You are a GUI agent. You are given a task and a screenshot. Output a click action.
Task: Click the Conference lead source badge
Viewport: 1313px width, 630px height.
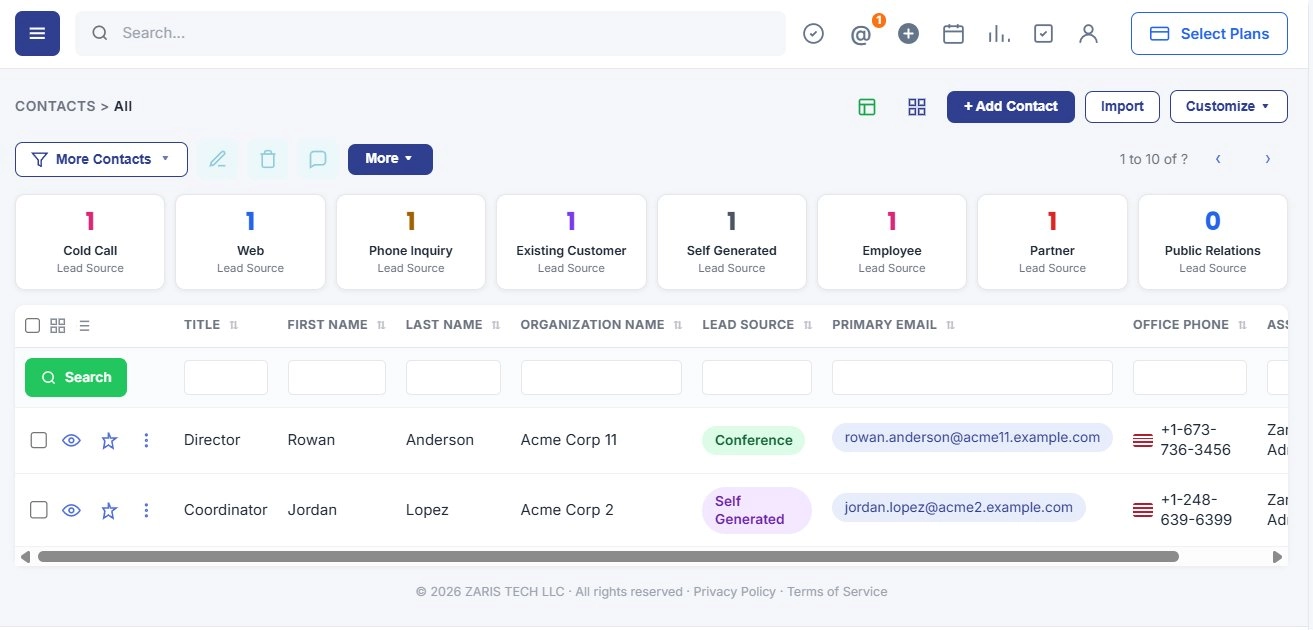point(753,440)
